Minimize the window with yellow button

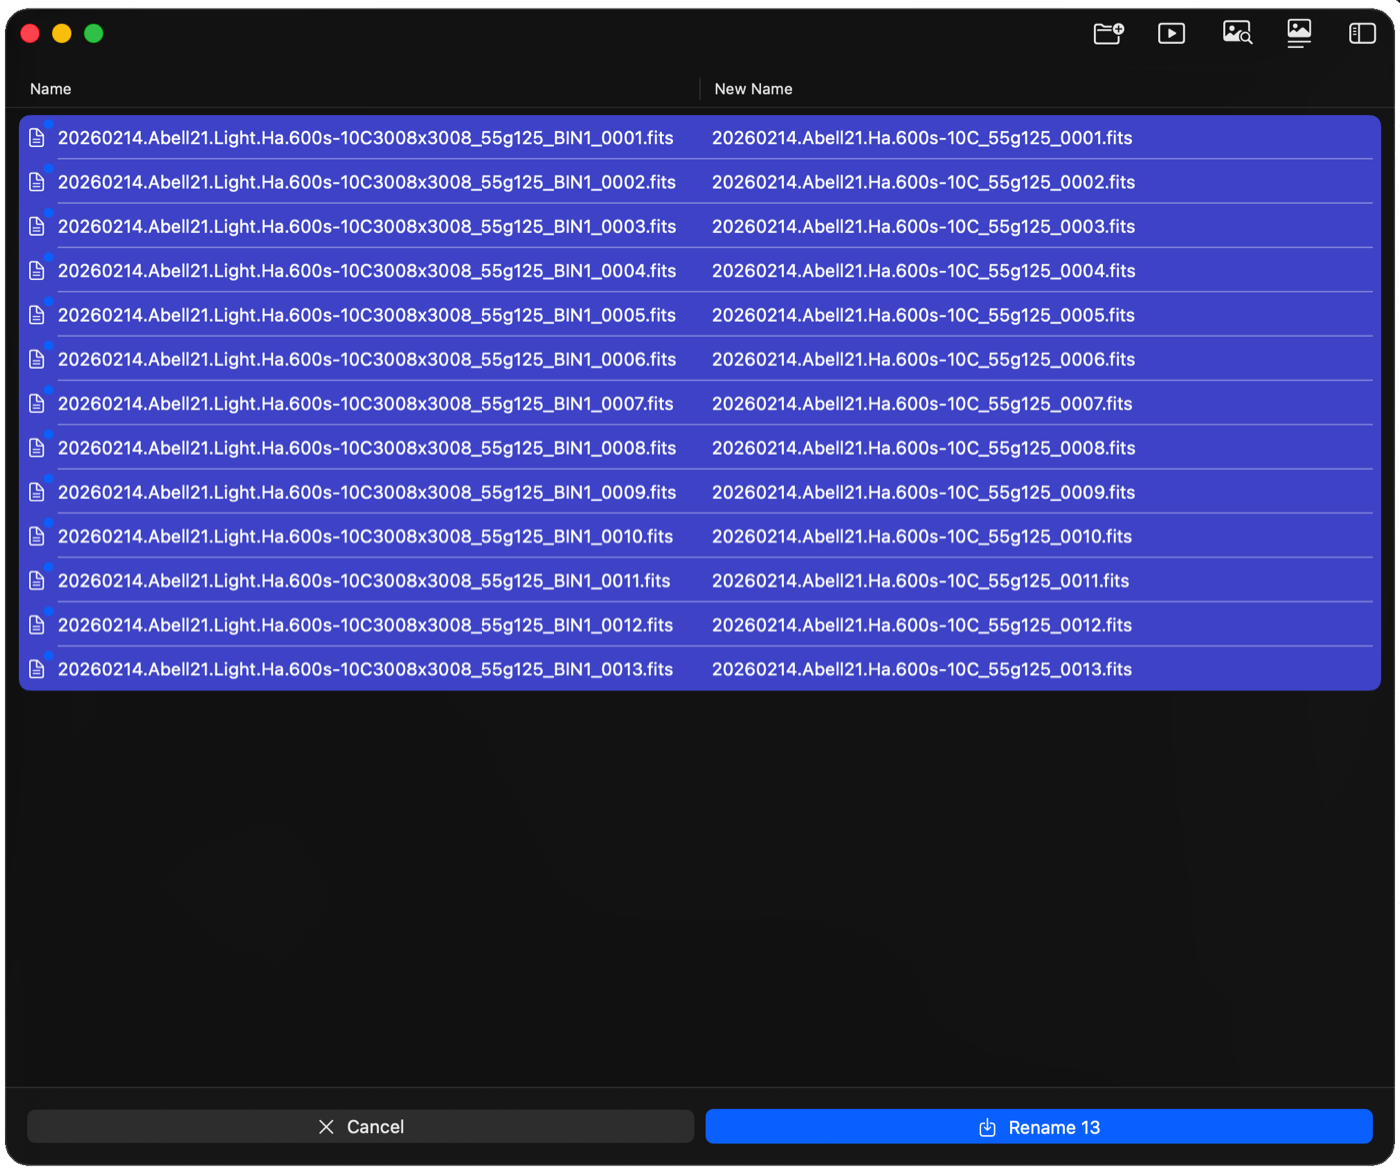coord(62,34)
